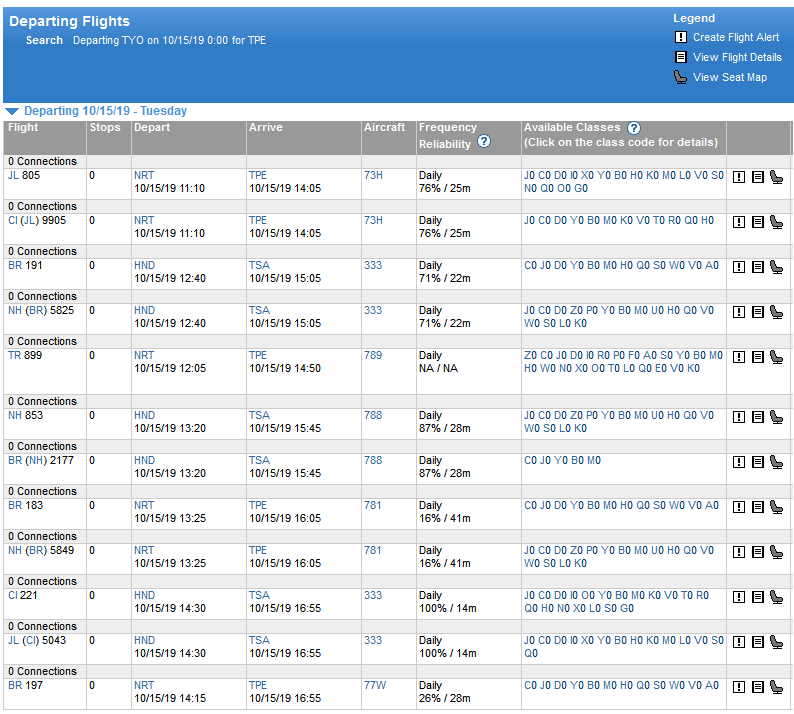Select class A0 on BR 191
This screenshot has width=794, height=714.
tap(712, 266)
